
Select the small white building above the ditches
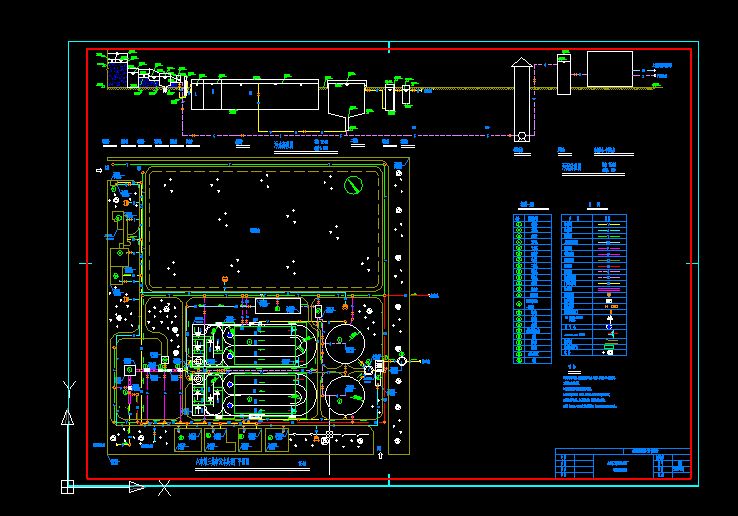pos(278,306)
